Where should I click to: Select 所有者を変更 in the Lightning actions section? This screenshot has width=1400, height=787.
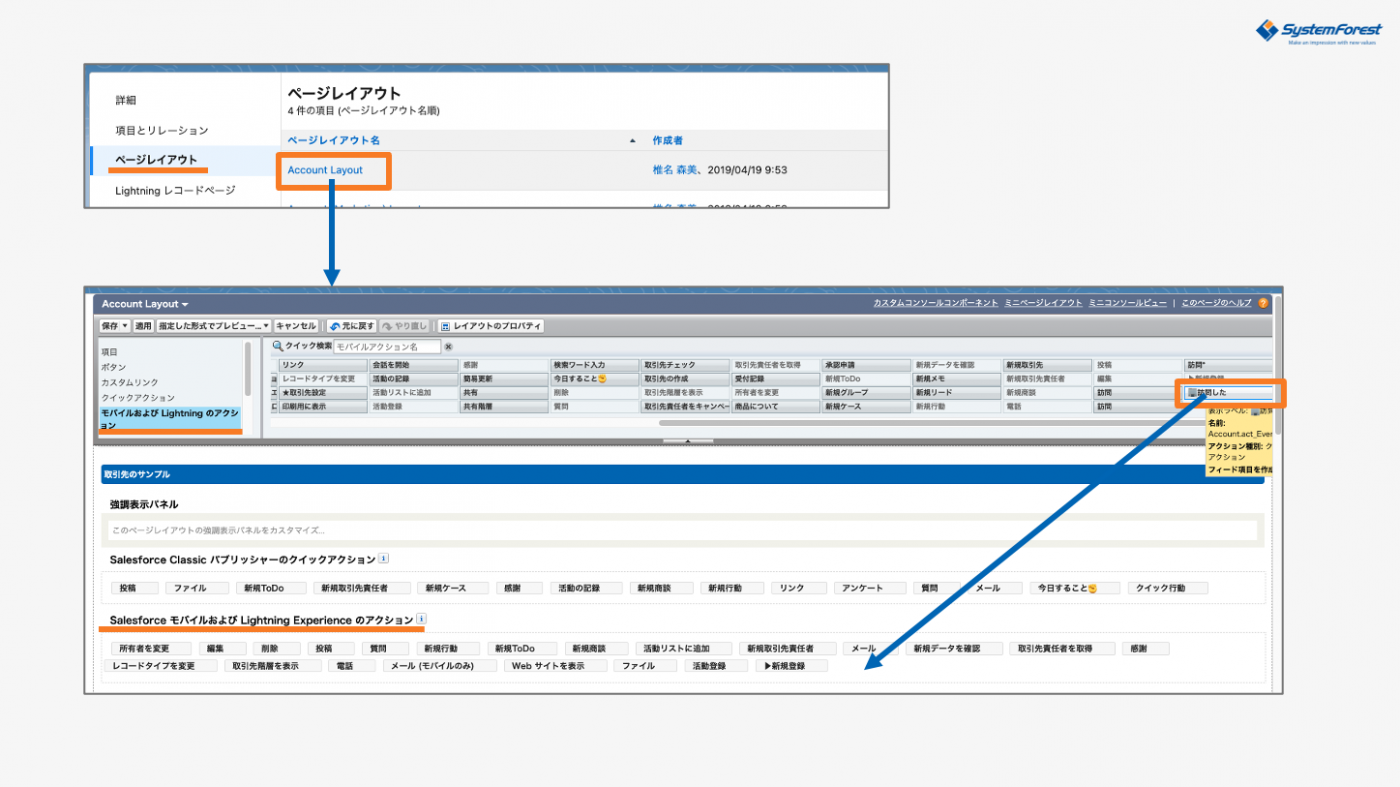[151, 649]
